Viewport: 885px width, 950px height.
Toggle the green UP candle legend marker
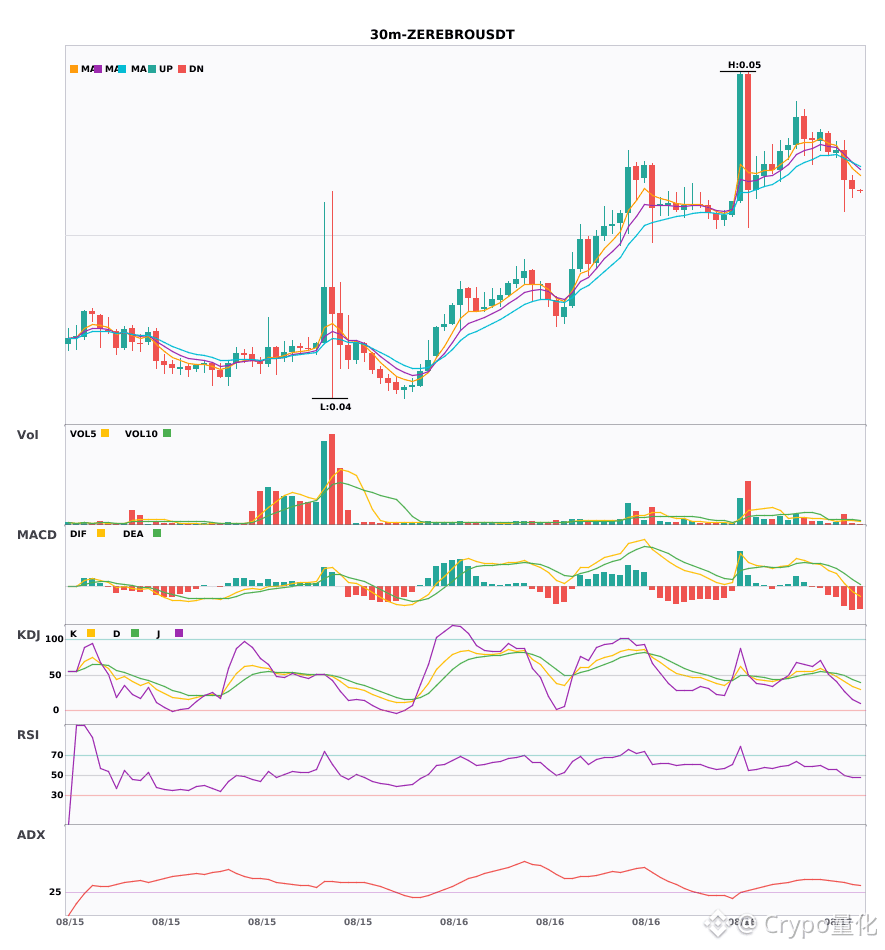152,69
